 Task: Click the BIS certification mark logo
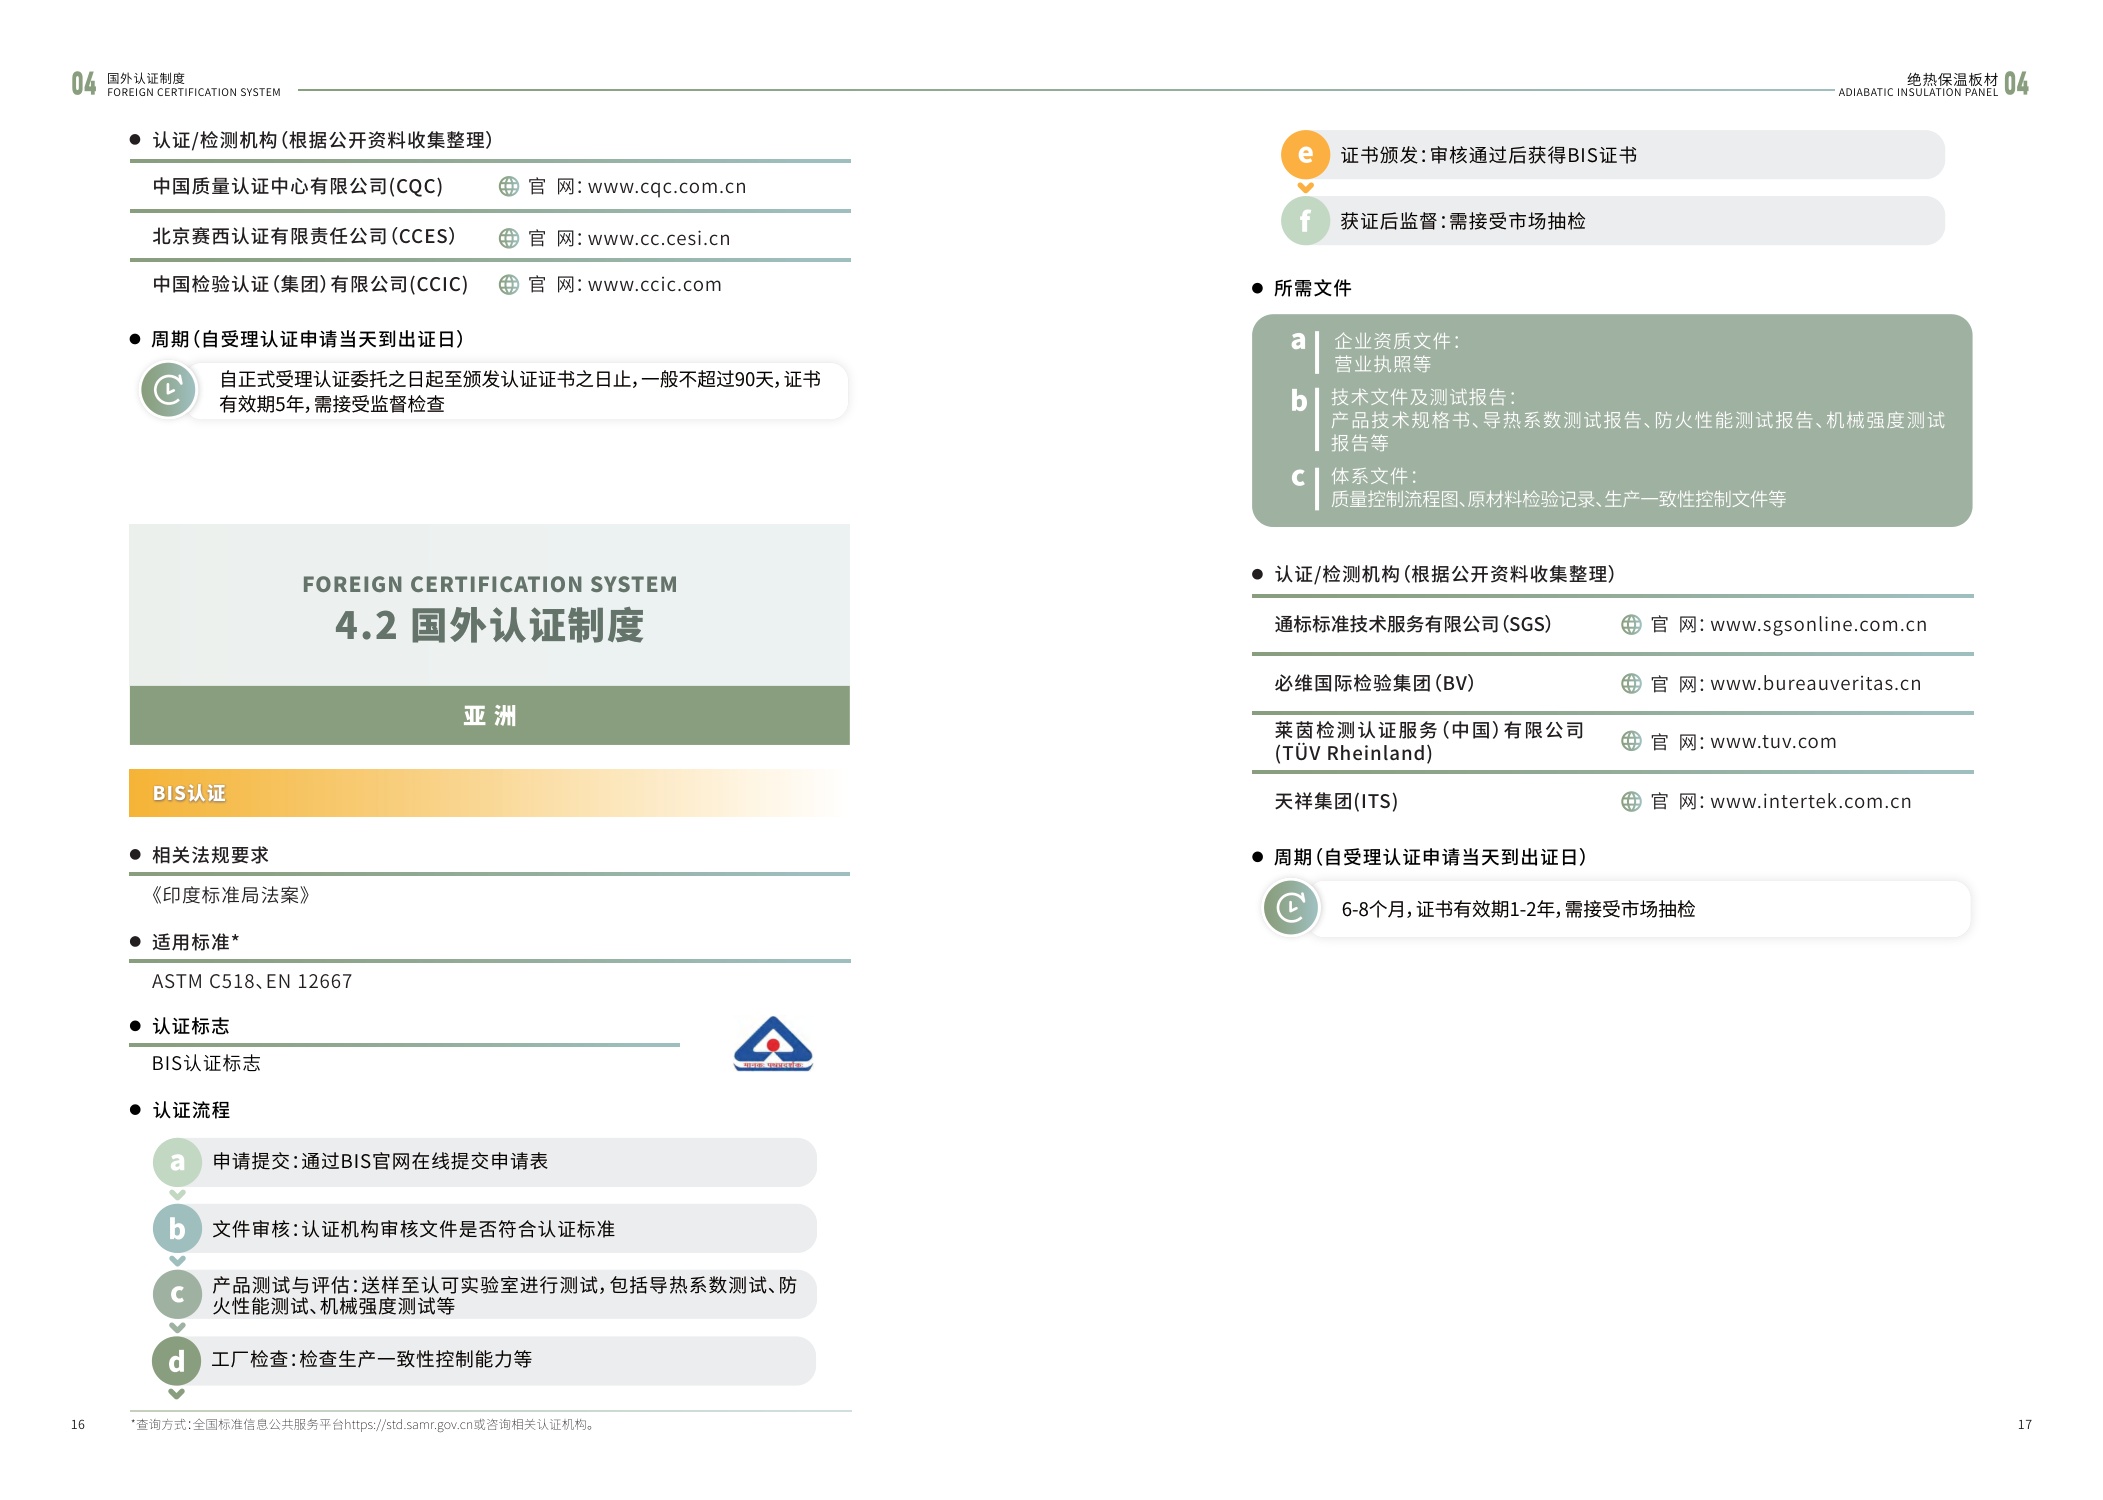(x=773, y=1044)
